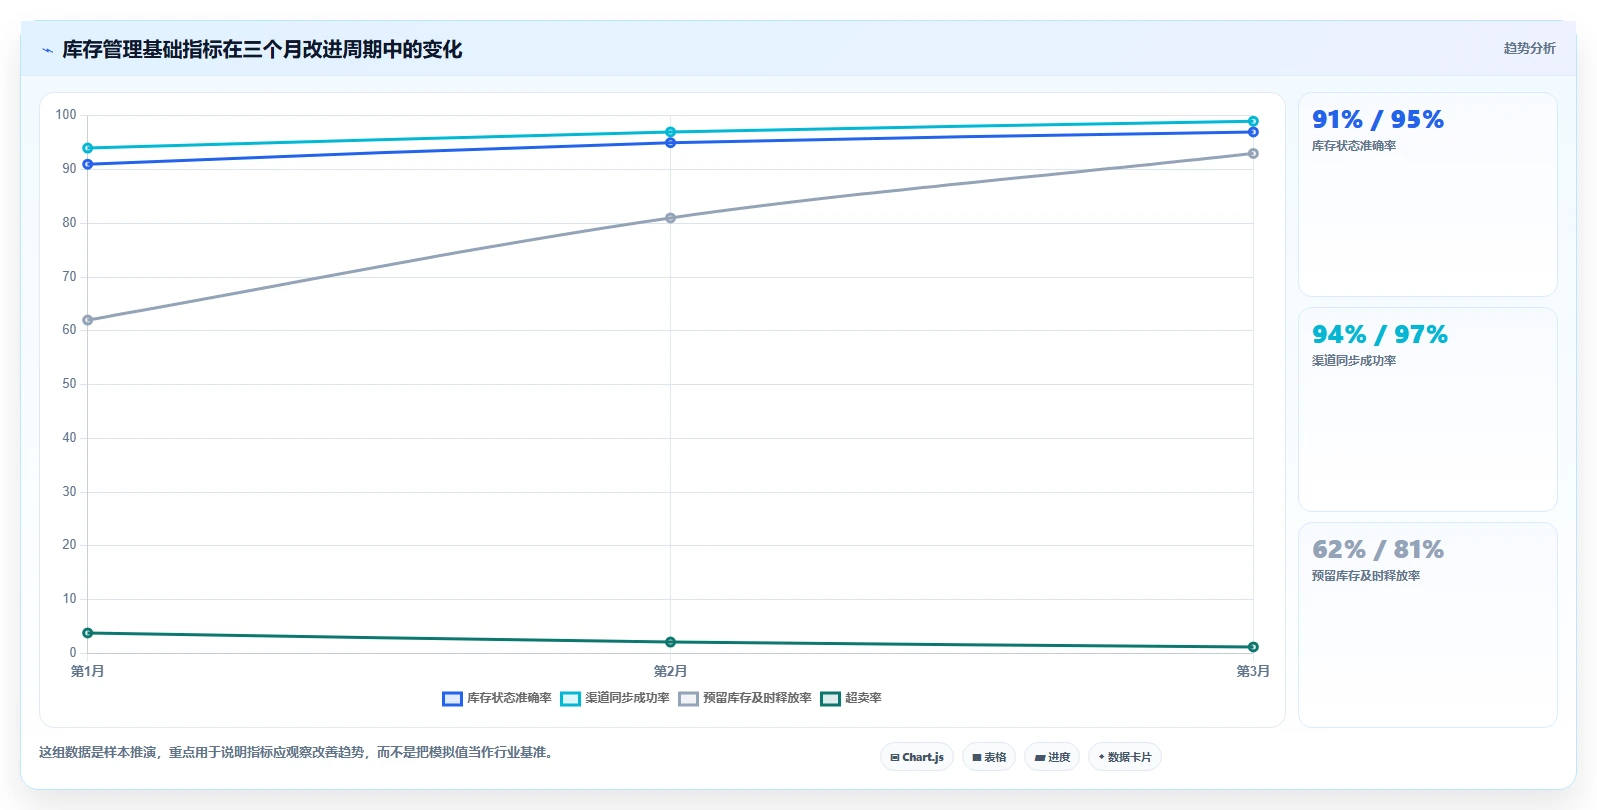The height and width of the screenshot is (810, 1597).
Task: Click the 趋势分析 tag in the header
Action: 1529,48
